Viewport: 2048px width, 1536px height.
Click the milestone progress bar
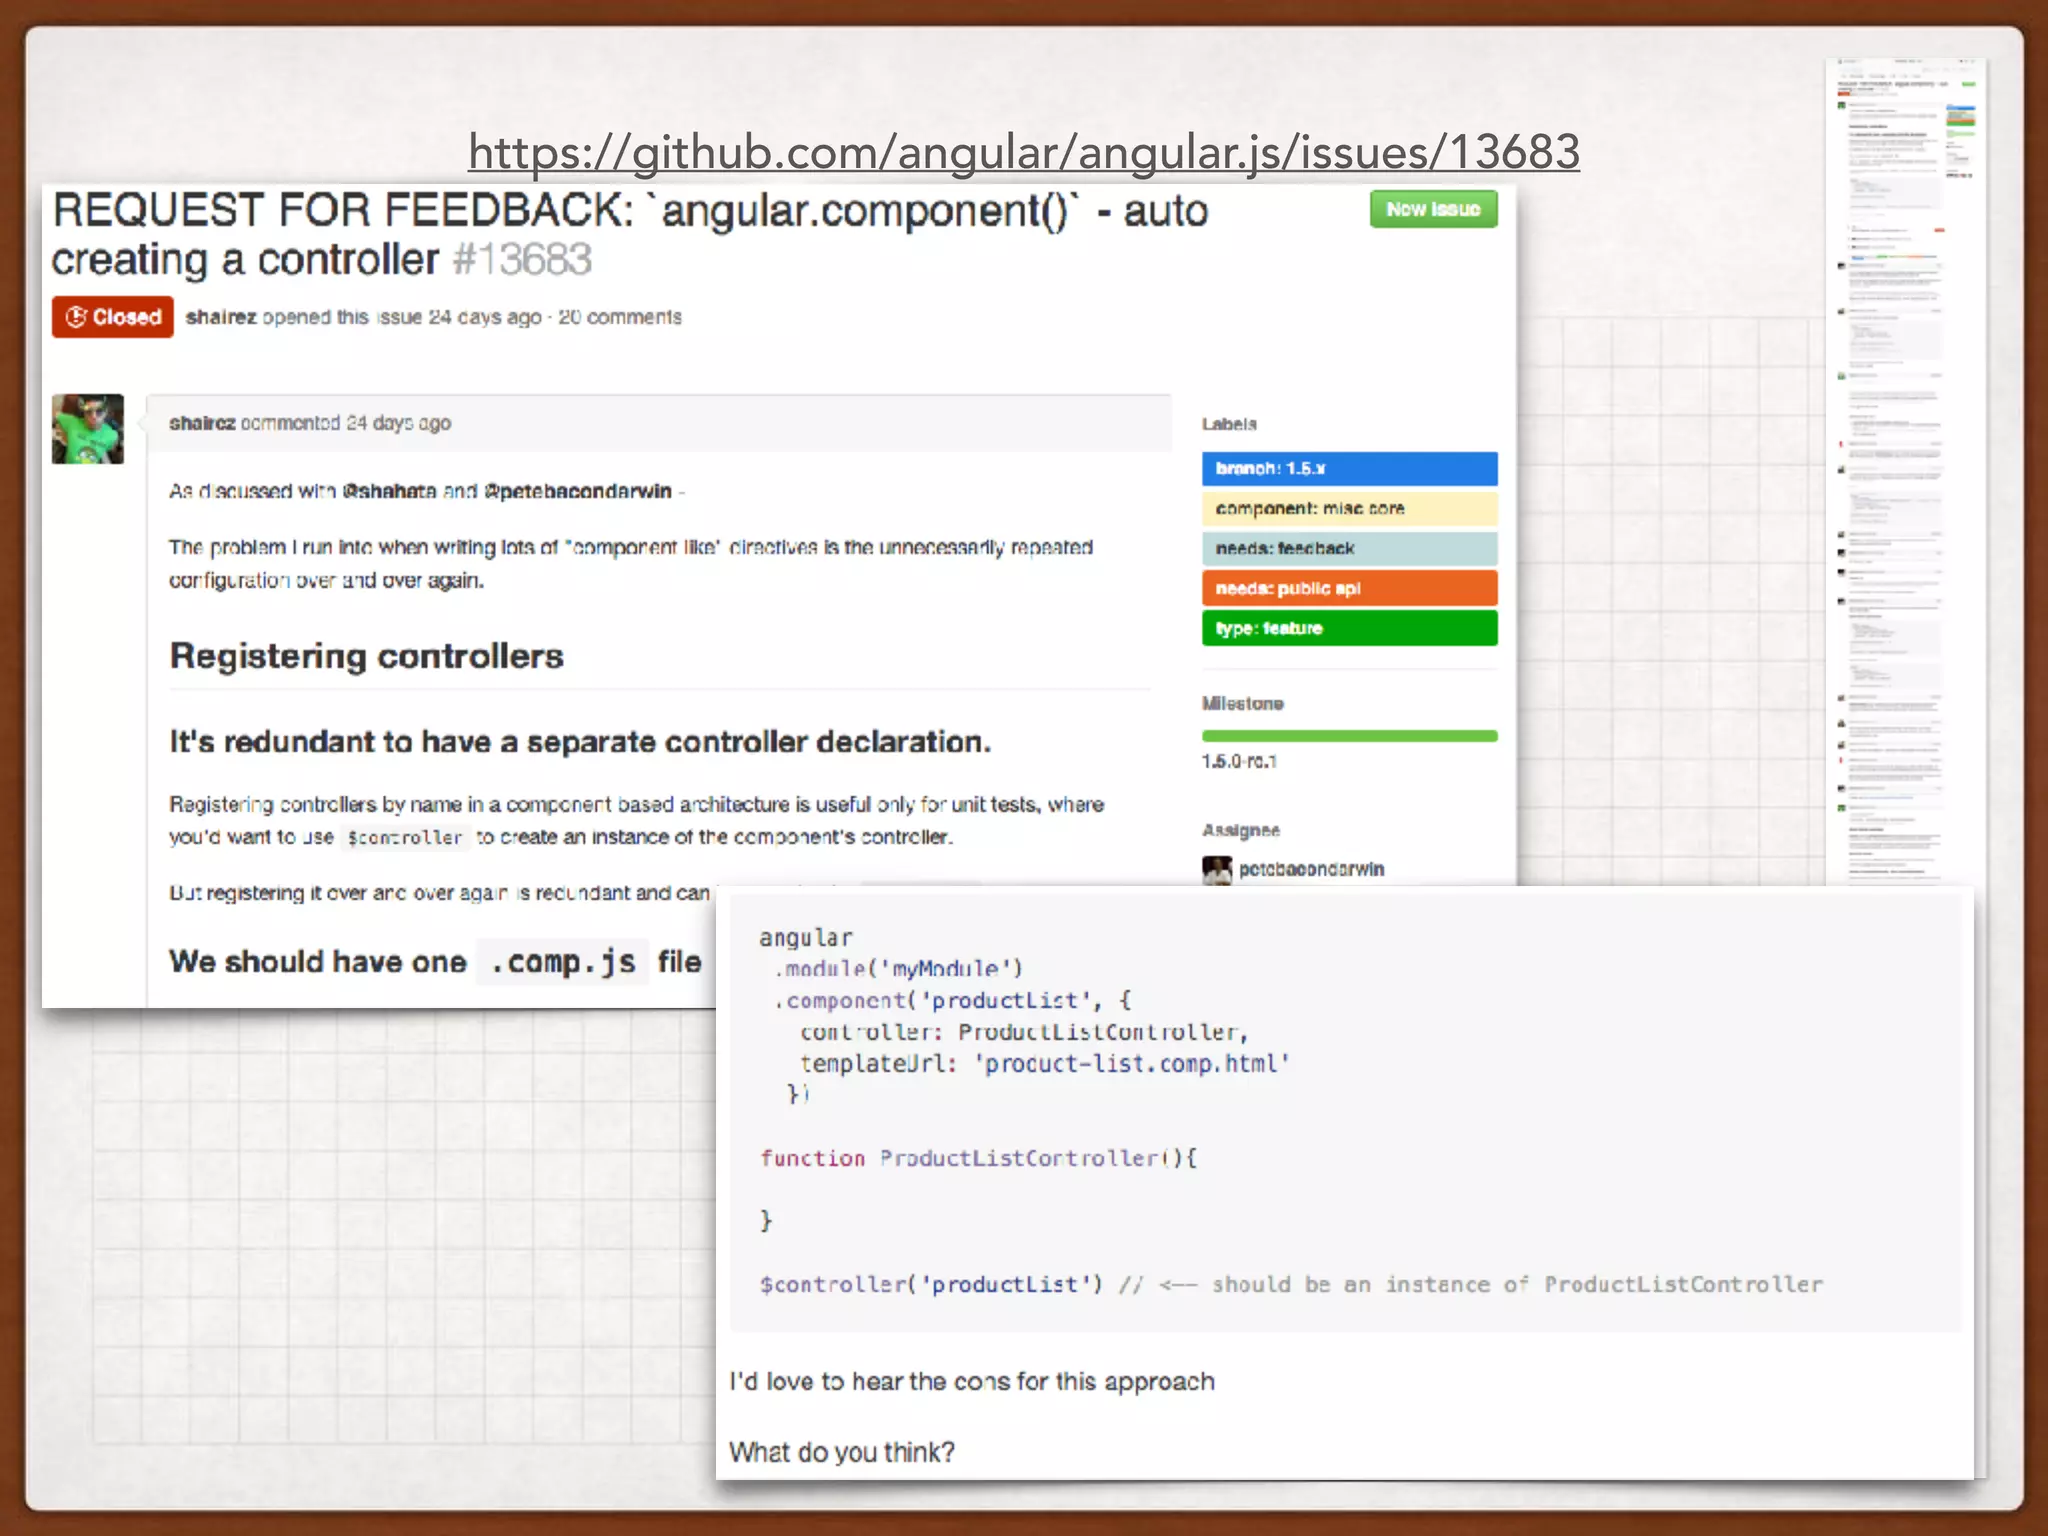point(1349,736)
